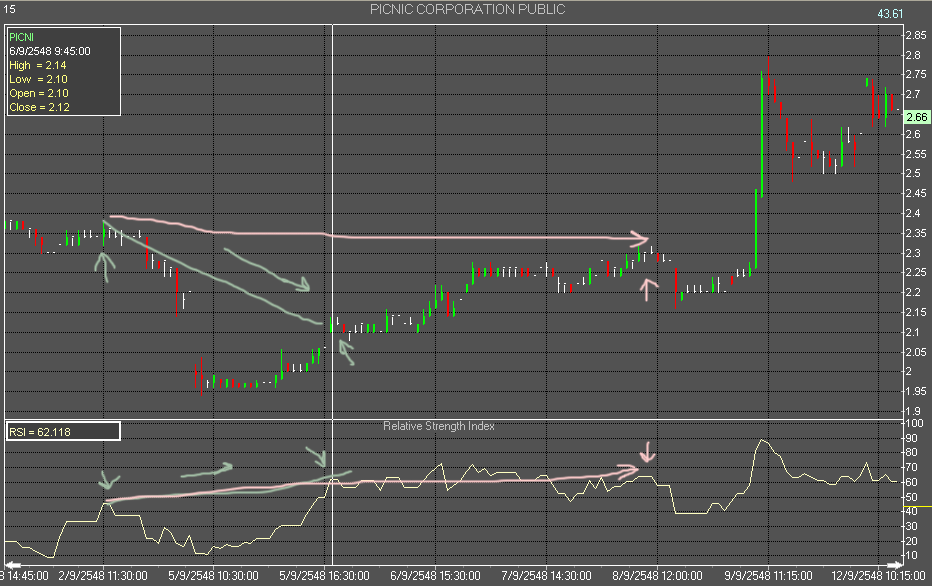Click the 2.25 label on the price axis
932x586 pixels.
pyautogui.click(x=916, y=272)
